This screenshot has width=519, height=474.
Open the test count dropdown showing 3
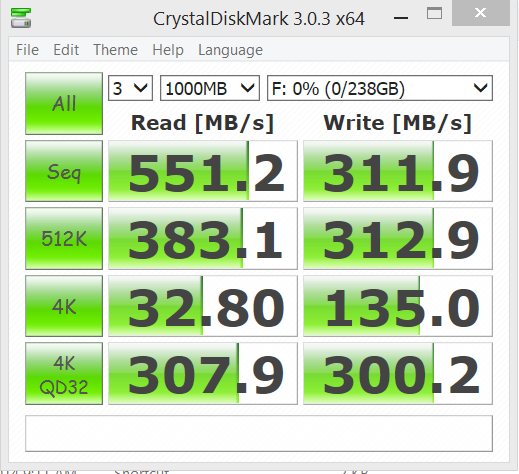coord(130,88)
